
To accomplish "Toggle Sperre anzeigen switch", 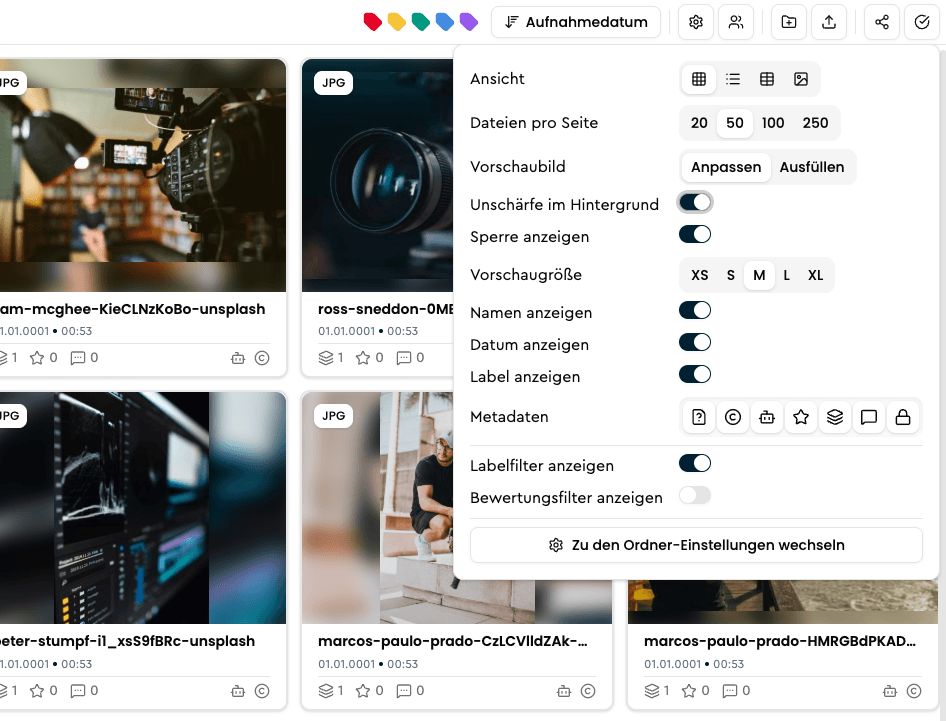I will 695,234.
